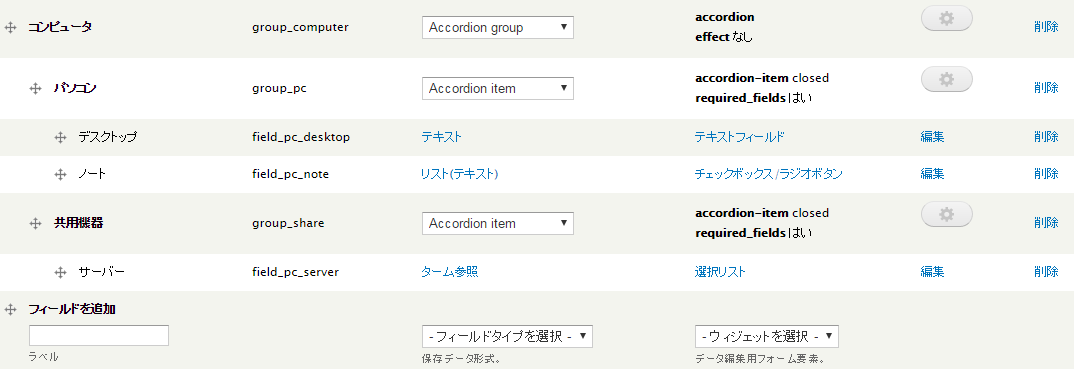Click drag handle beside パソコン row
1074x369 pixels.
(36, 88)
